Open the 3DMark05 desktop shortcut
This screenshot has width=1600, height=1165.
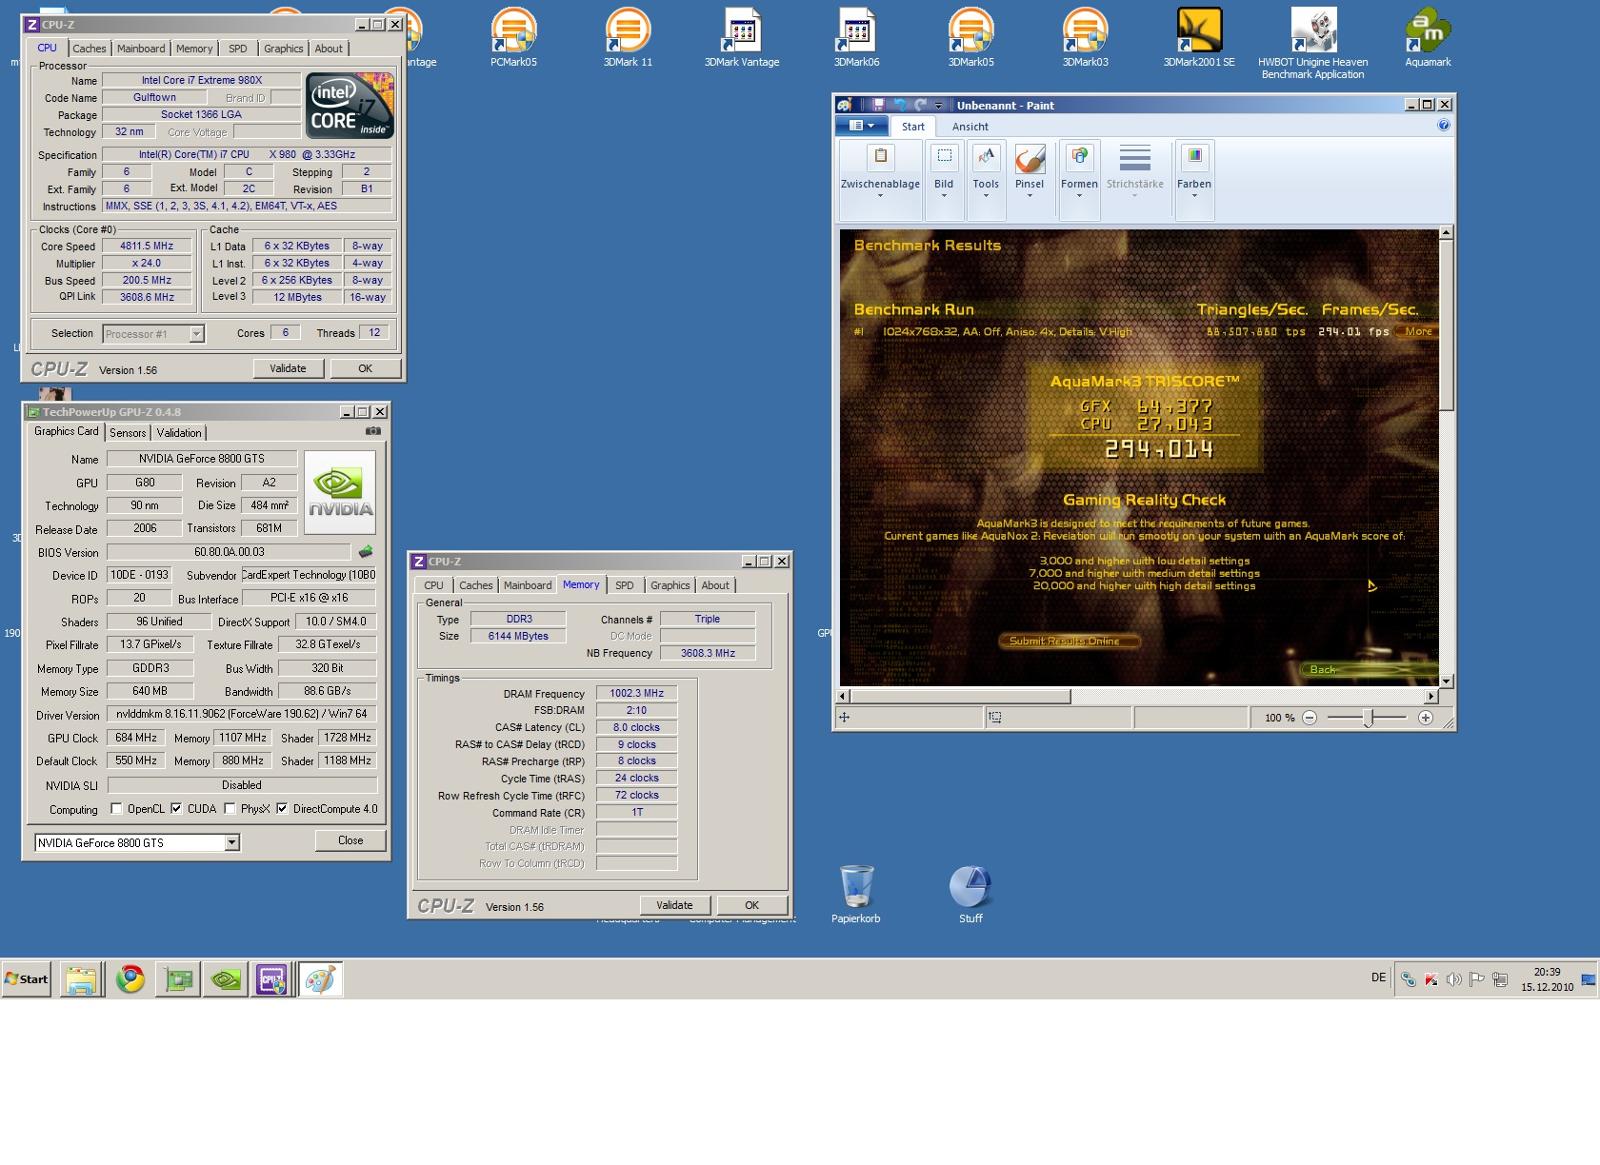click(971, 36)
